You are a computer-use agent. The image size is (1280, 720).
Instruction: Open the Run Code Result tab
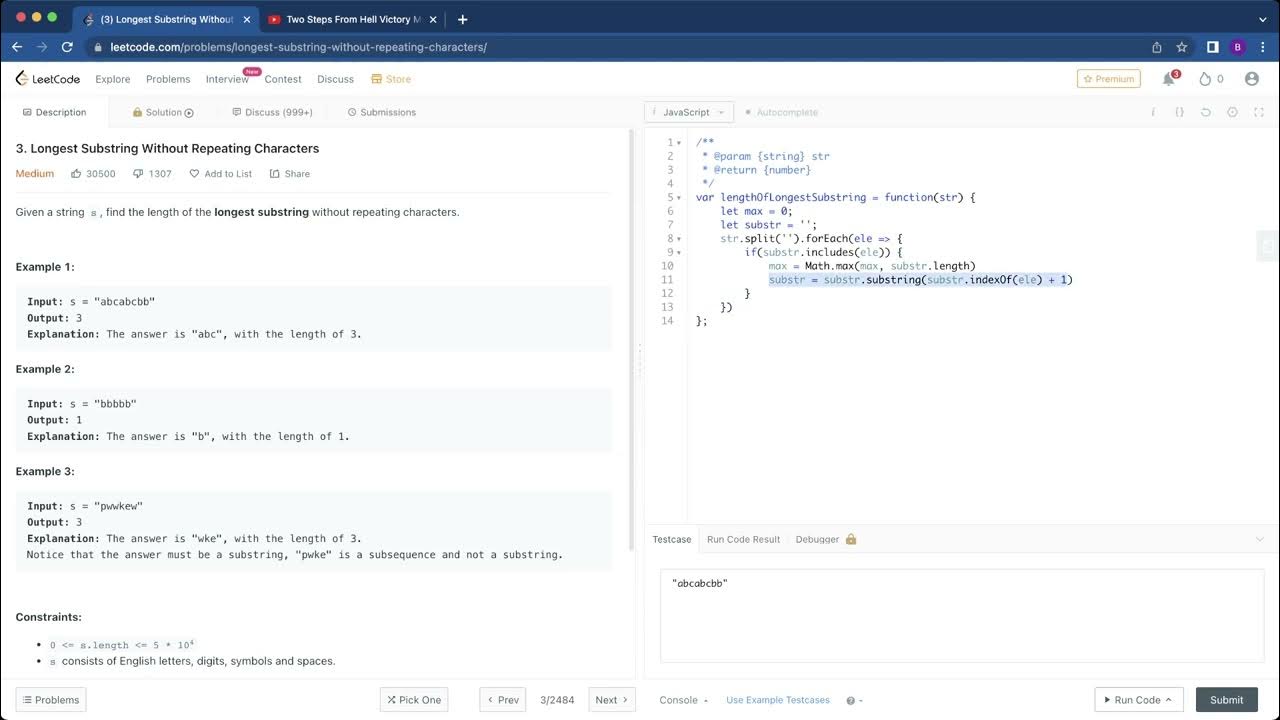pyautogui.click(x=743, y=539)
